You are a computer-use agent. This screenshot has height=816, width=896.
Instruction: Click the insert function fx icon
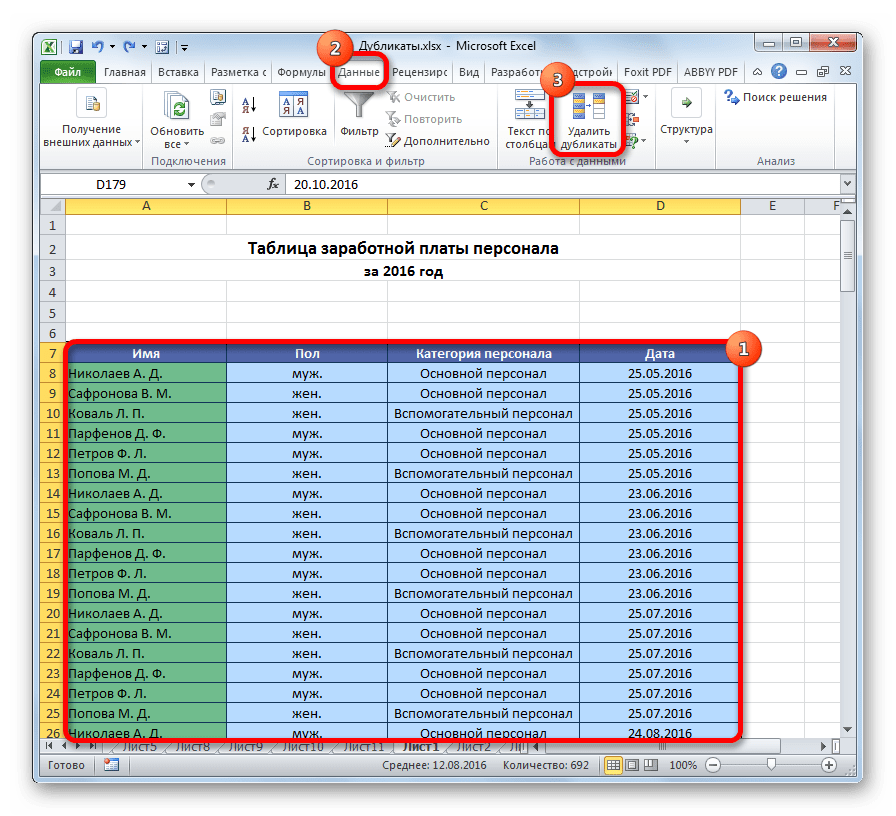tap(272, 185)
